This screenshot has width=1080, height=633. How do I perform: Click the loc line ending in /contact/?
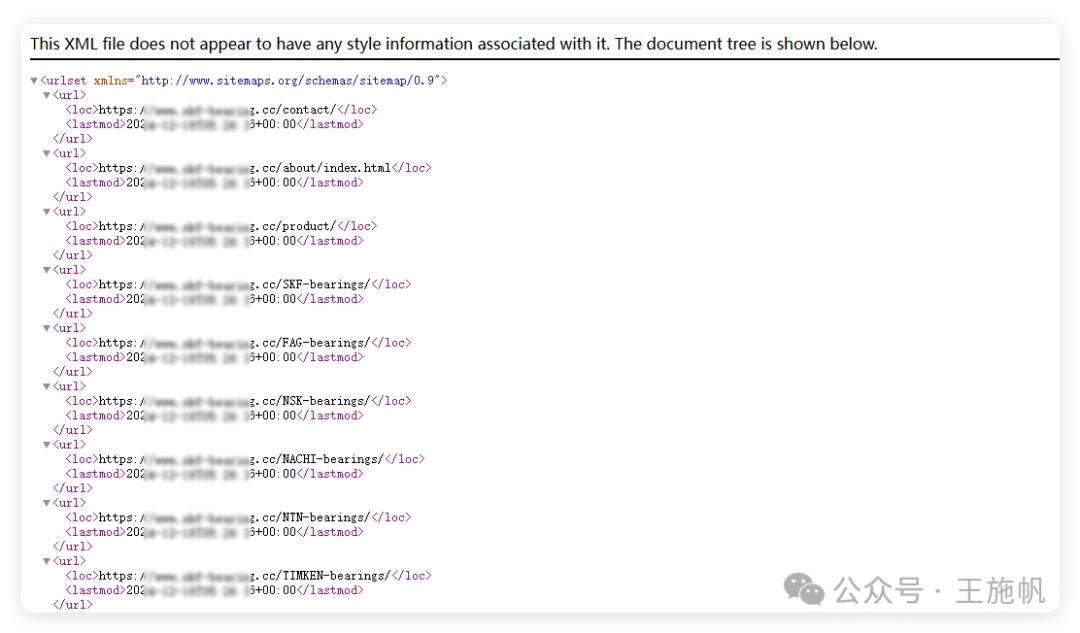pos(221,110)
